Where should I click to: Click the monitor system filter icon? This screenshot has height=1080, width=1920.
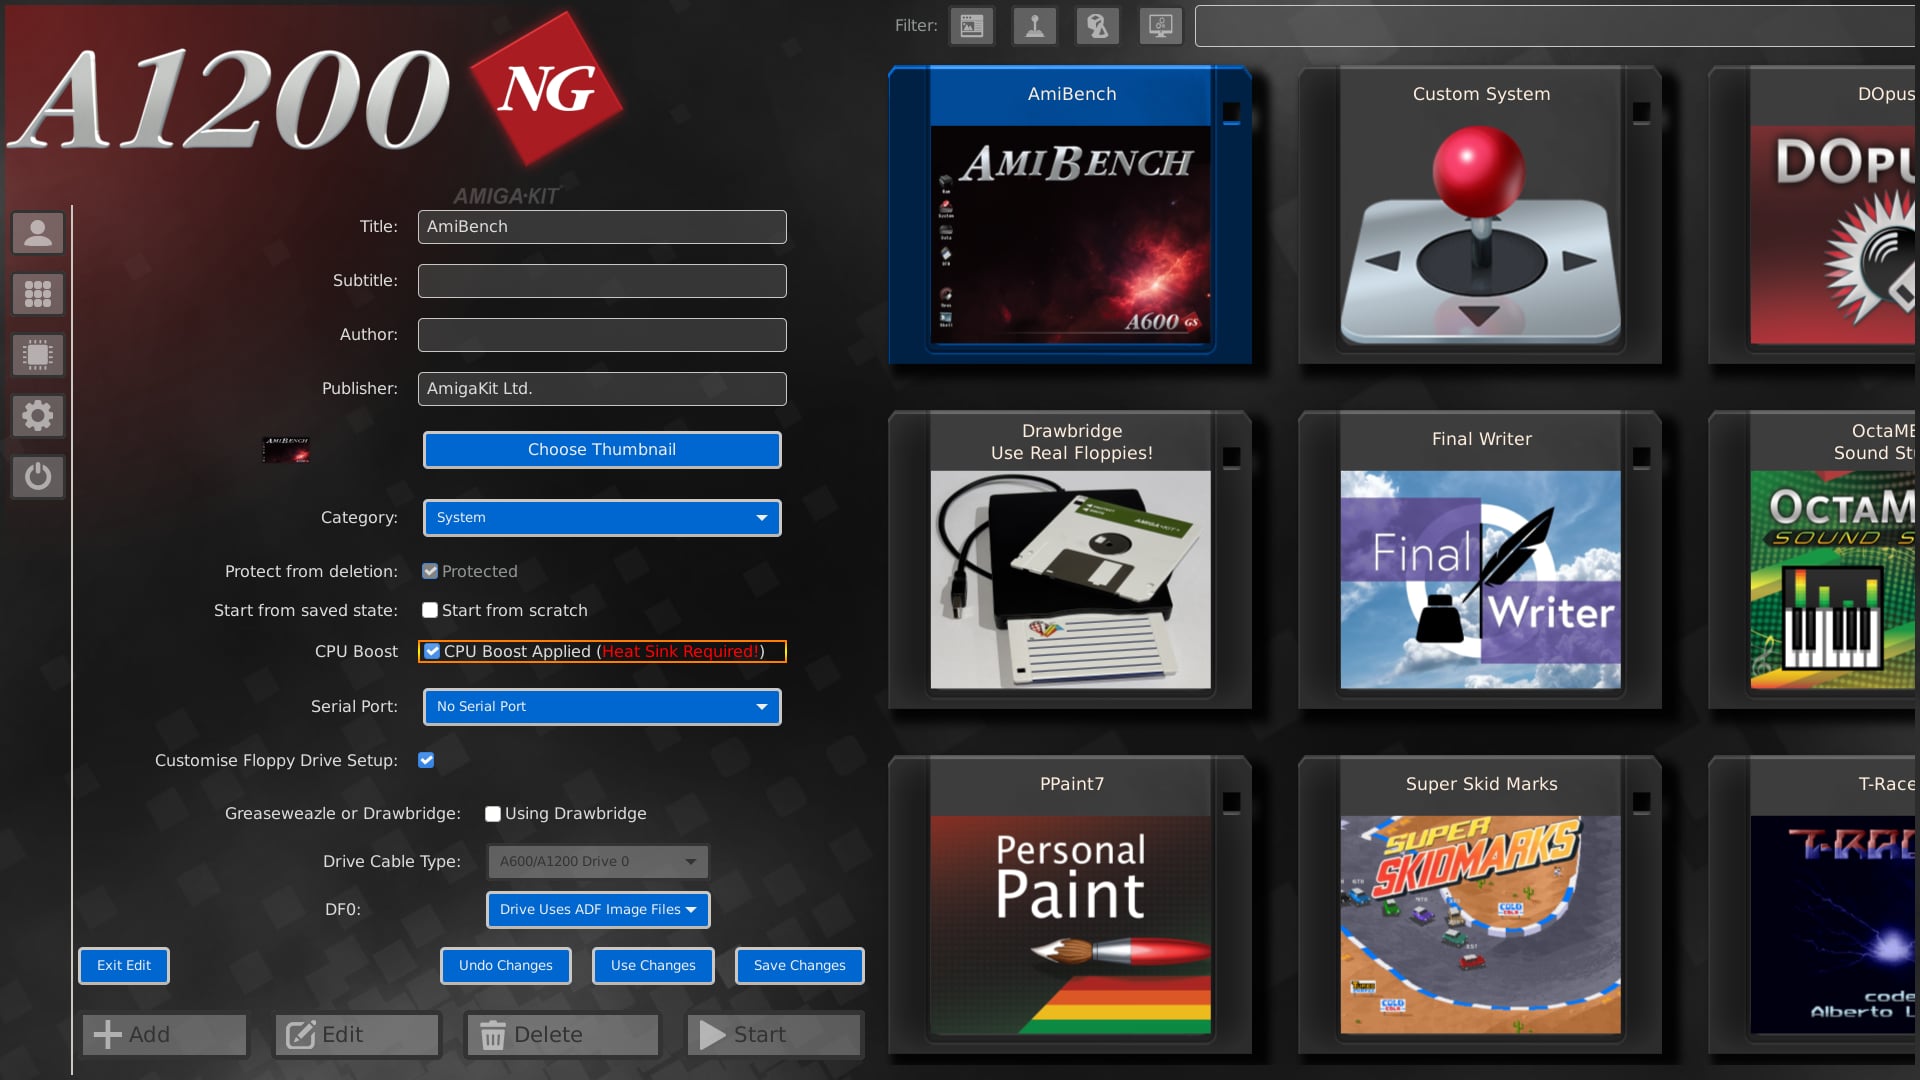(x=1160, y=26)
